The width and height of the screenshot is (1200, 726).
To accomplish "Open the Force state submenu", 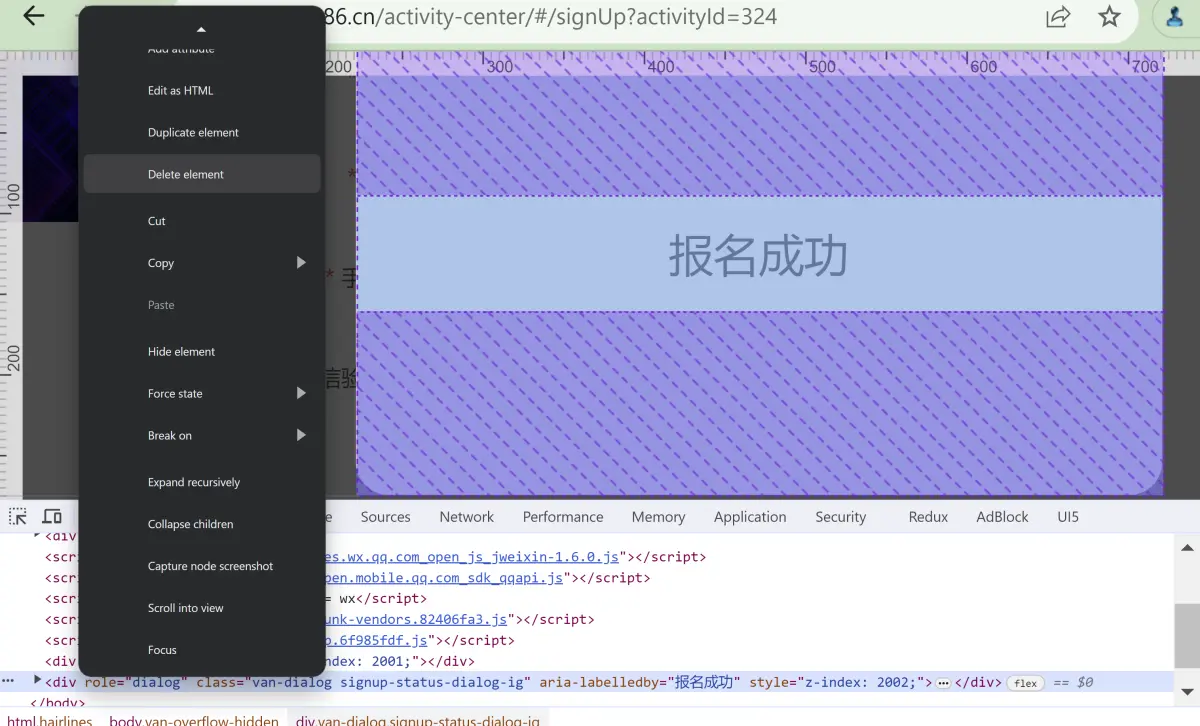I will (202, 394).
